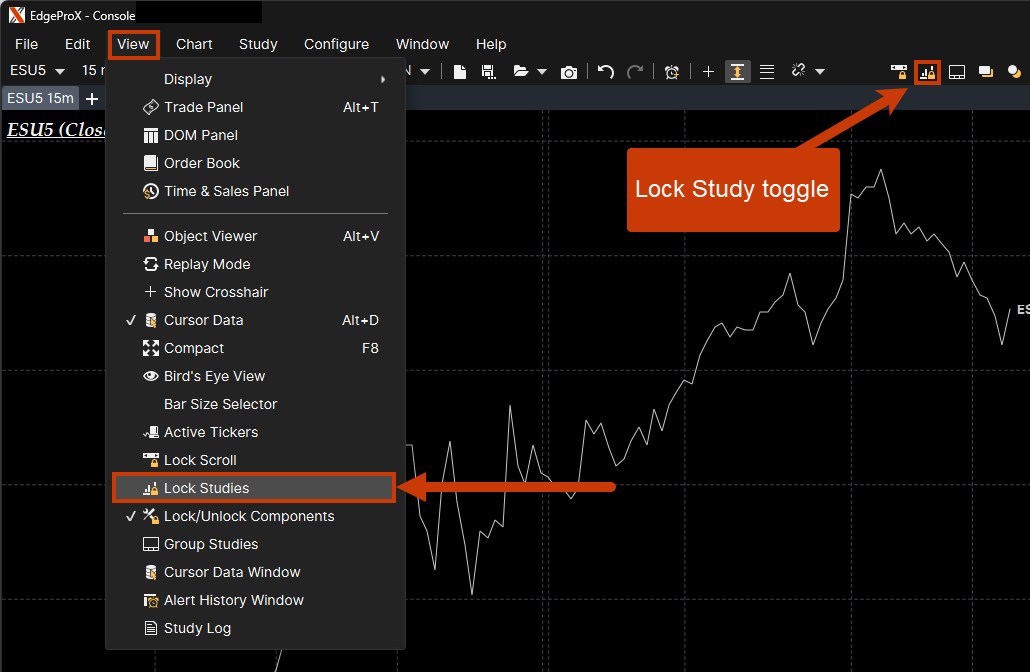This screenshot has width=1030, height=672.
Task: Enable Lock Studies from the View menu
Action: (x=206, y=488)
